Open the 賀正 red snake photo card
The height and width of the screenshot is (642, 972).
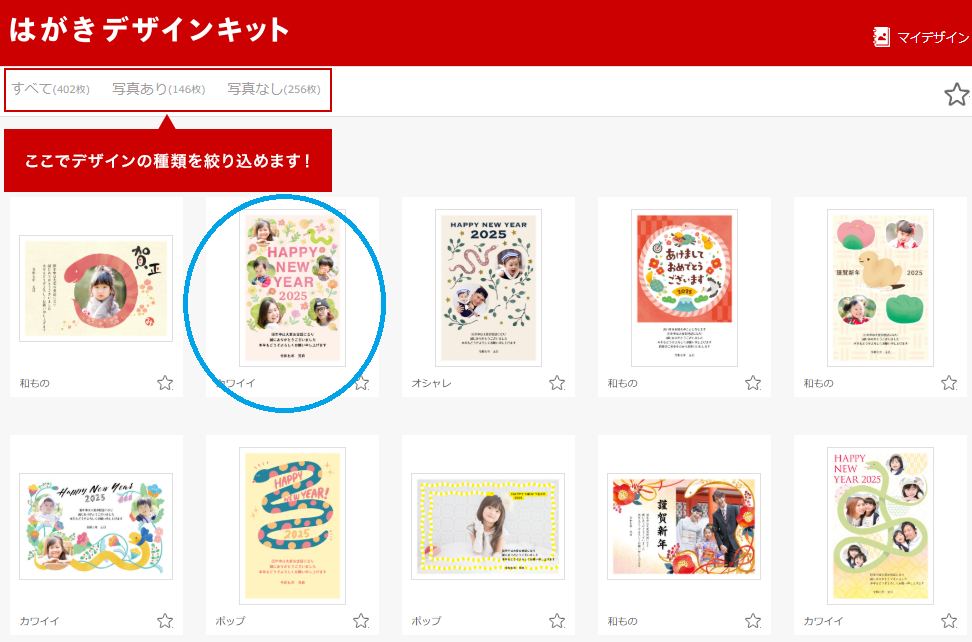pos(96,288)
